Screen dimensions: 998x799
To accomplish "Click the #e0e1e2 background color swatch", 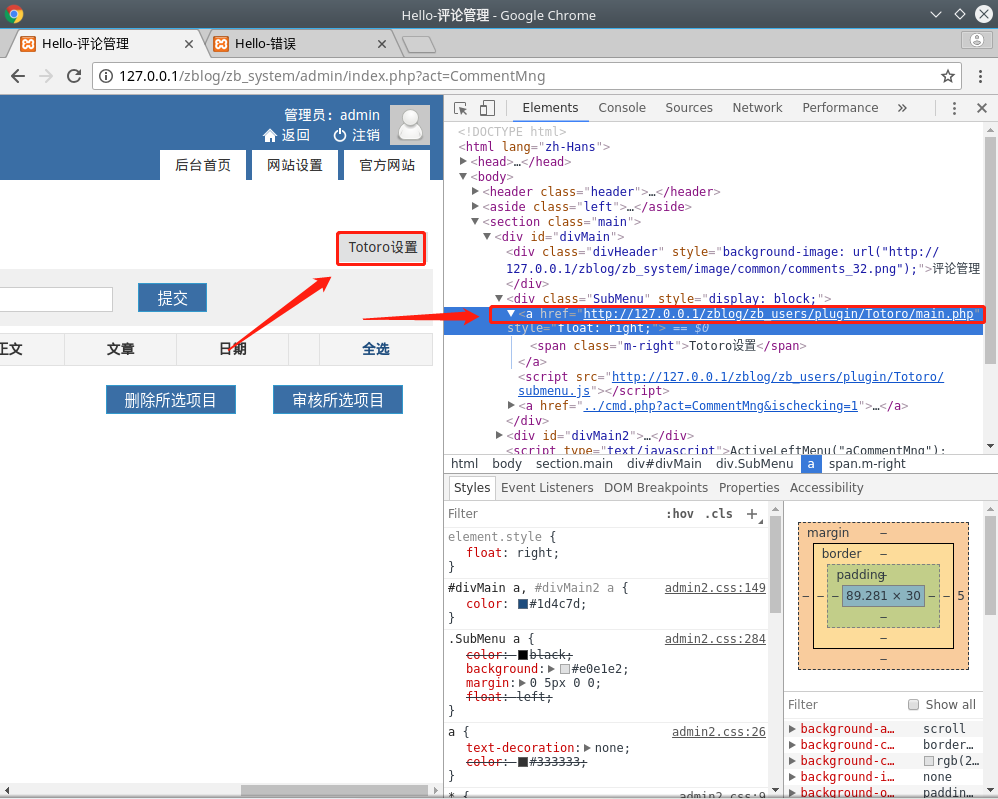I will pos(565,668).
